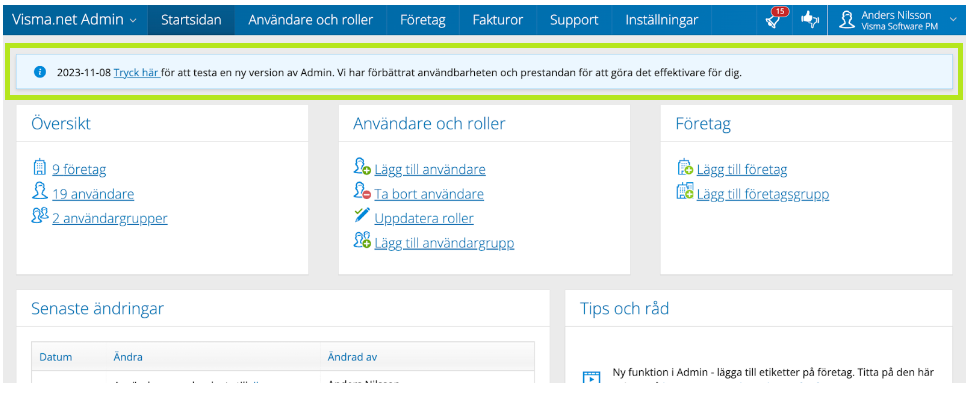Click video icon in Tips och råd
Screen dimensions: 970x393
pyautogui.click(x=592, y=378)
